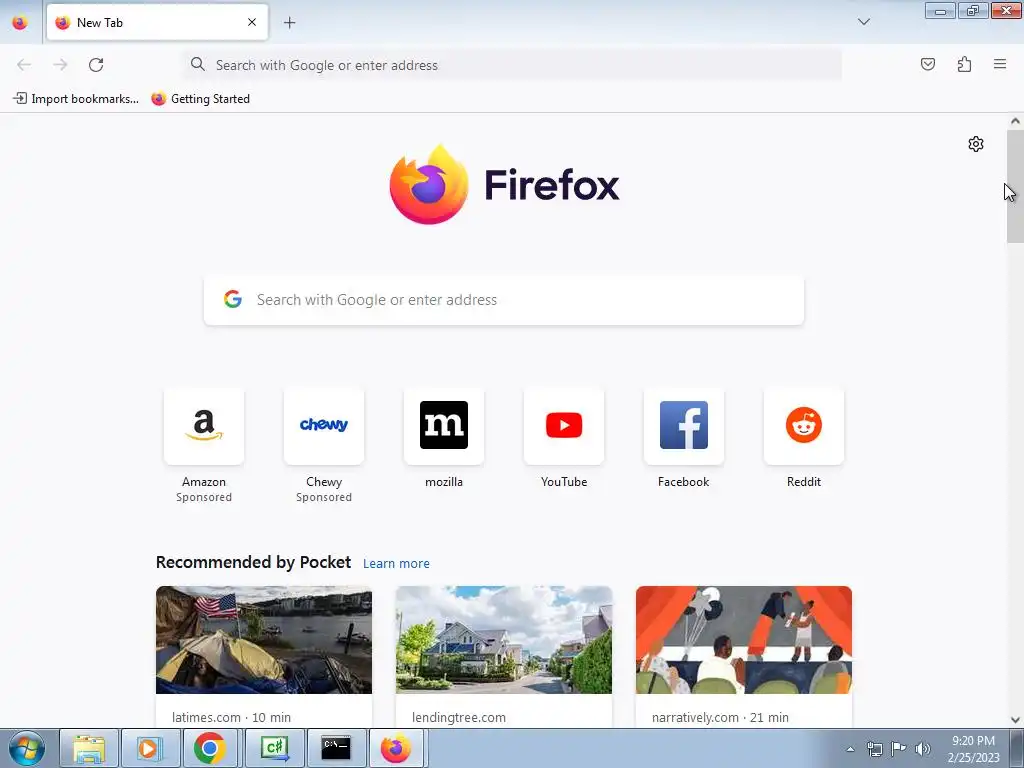Open the latimes.com story thumbnail
Viewport: 1024px width, 768px height.
264,640
